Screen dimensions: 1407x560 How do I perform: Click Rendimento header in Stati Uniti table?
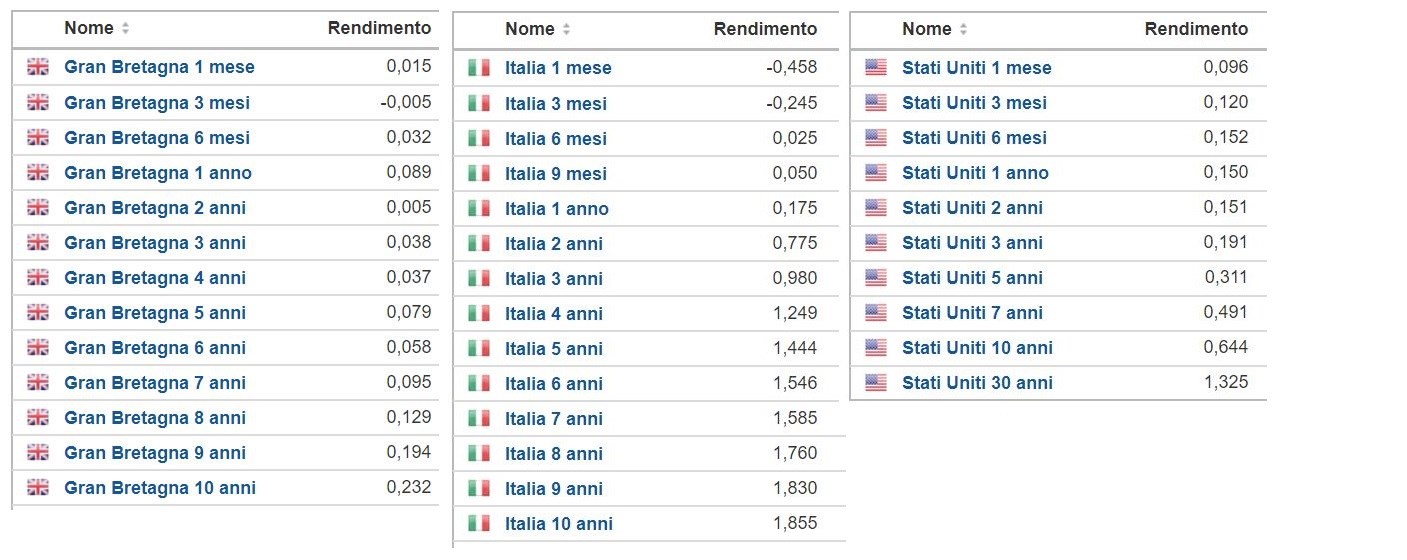point(1196,29)
